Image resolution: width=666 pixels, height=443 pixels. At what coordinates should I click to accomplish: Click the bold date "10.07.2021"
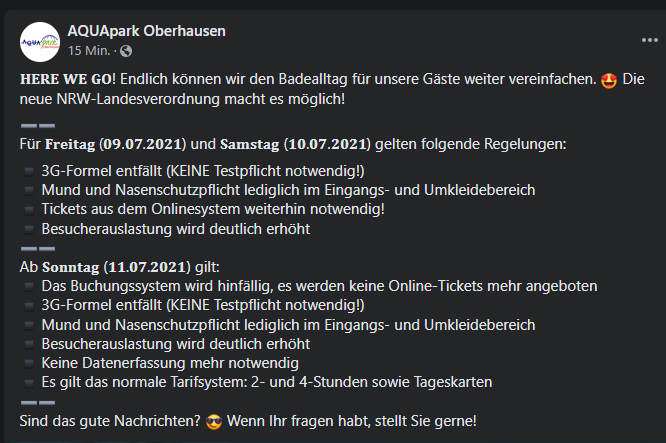point(328,144)
